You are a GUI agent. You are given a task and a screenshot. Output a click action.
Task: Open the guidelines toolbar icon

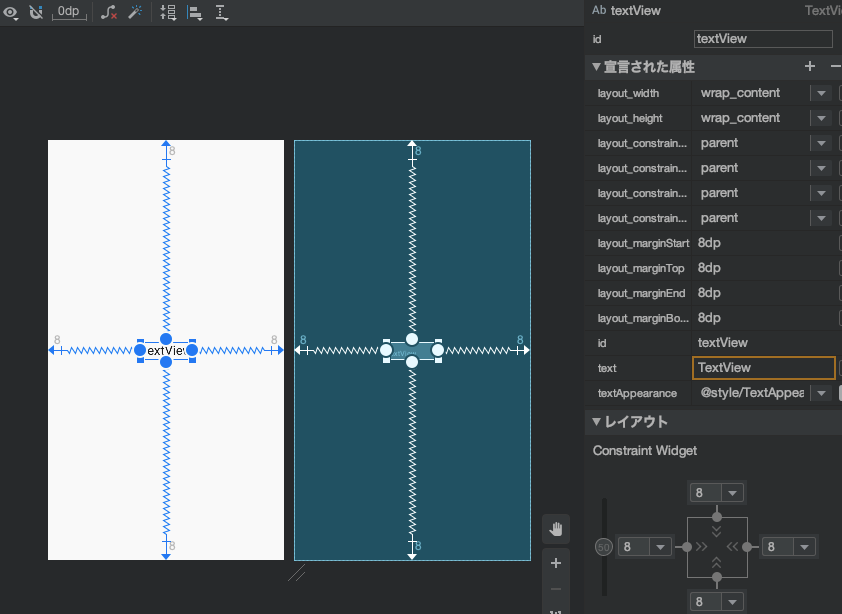coord(222,12)
